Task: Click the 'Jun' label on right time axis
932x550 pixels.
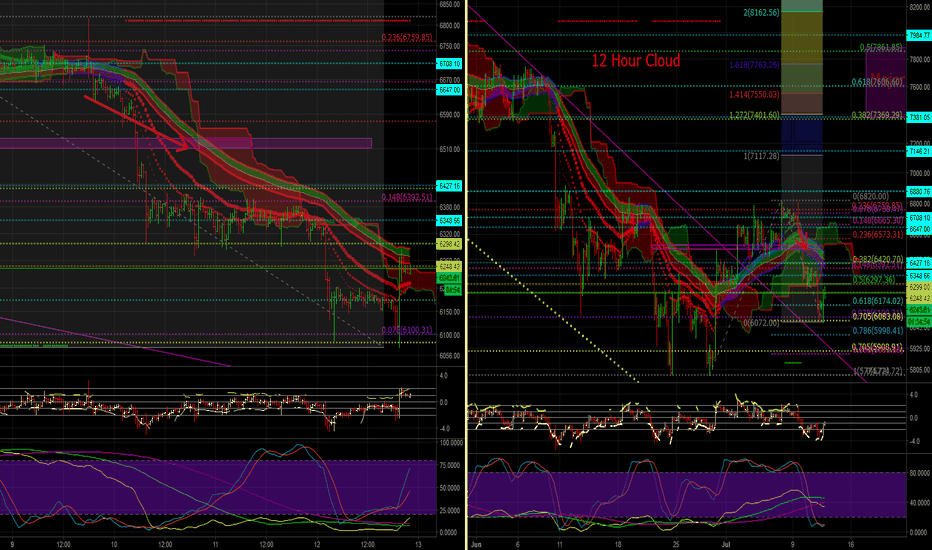Action: coord(476,544)
